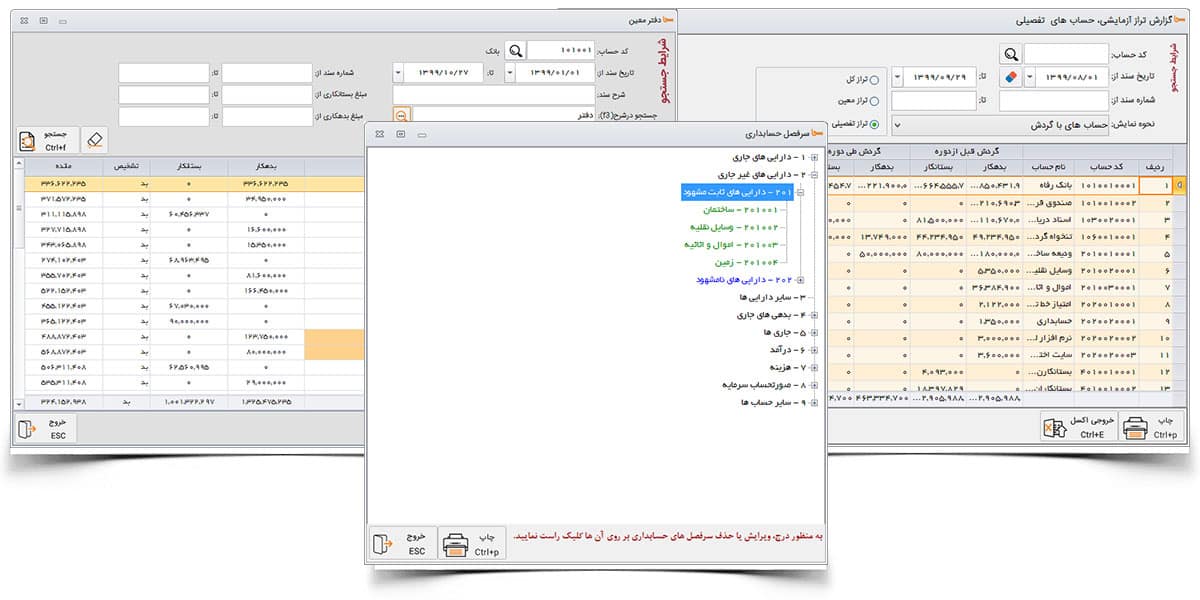Click Print button in trial balance report
This screenshot has width=1200, height=600.
pyautogui.click(x=1151, y=429)
